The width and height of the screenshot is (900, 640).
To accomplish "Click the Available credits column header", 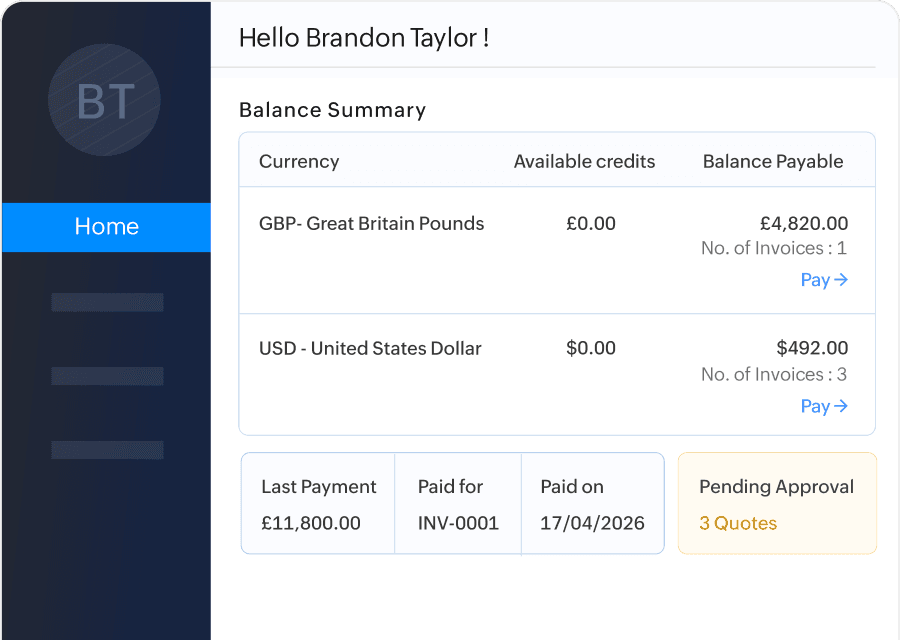I will coord(584,162).
